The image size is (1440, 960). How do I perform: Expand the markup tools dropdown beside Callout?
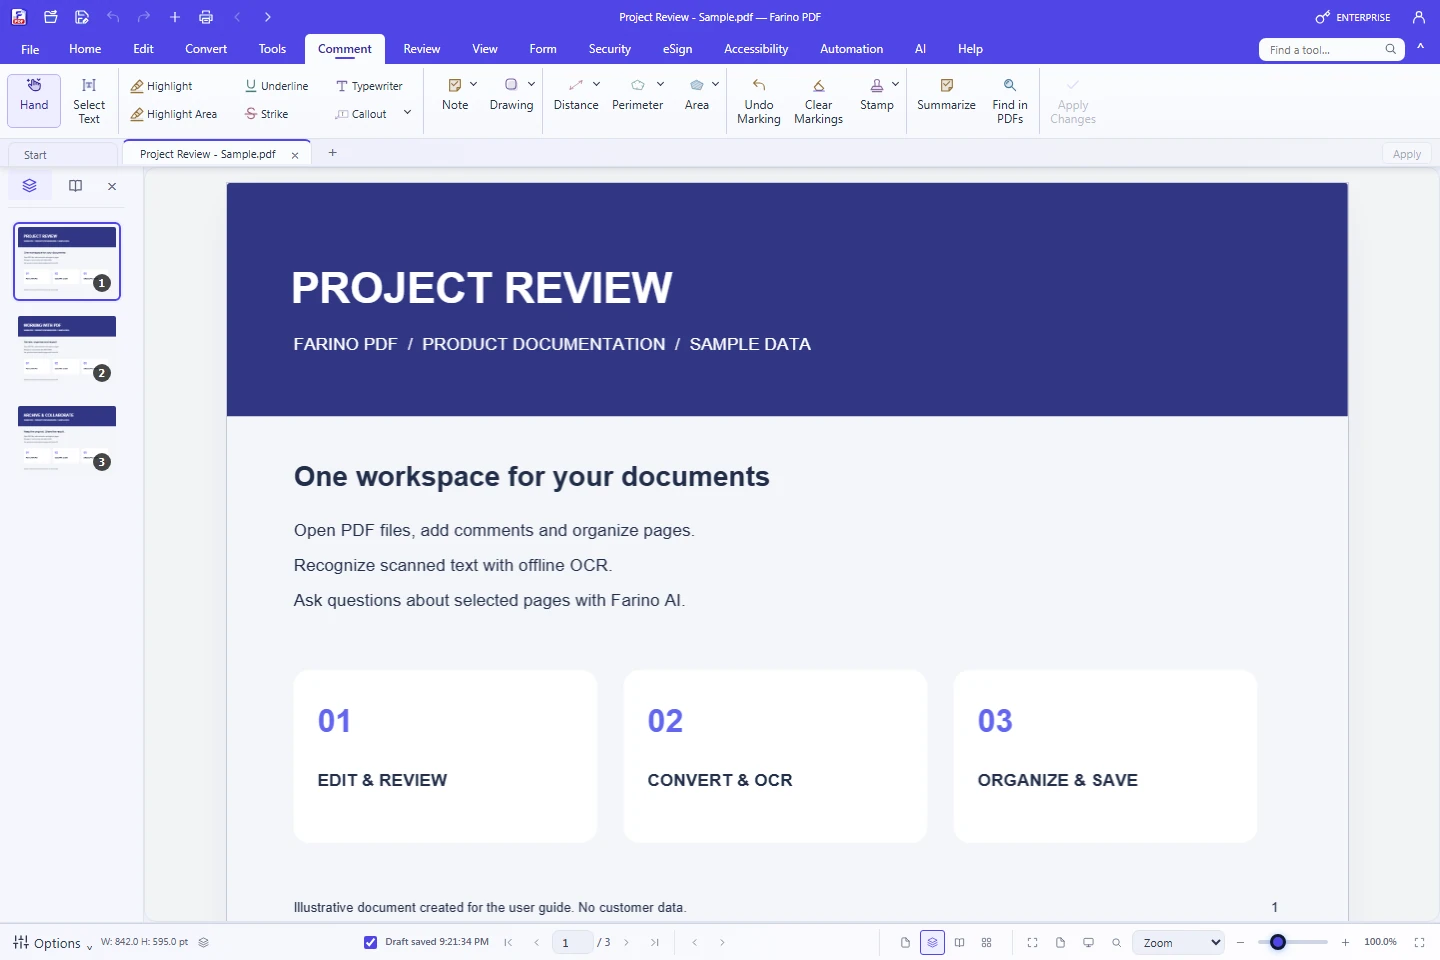[x=407, y=113]
